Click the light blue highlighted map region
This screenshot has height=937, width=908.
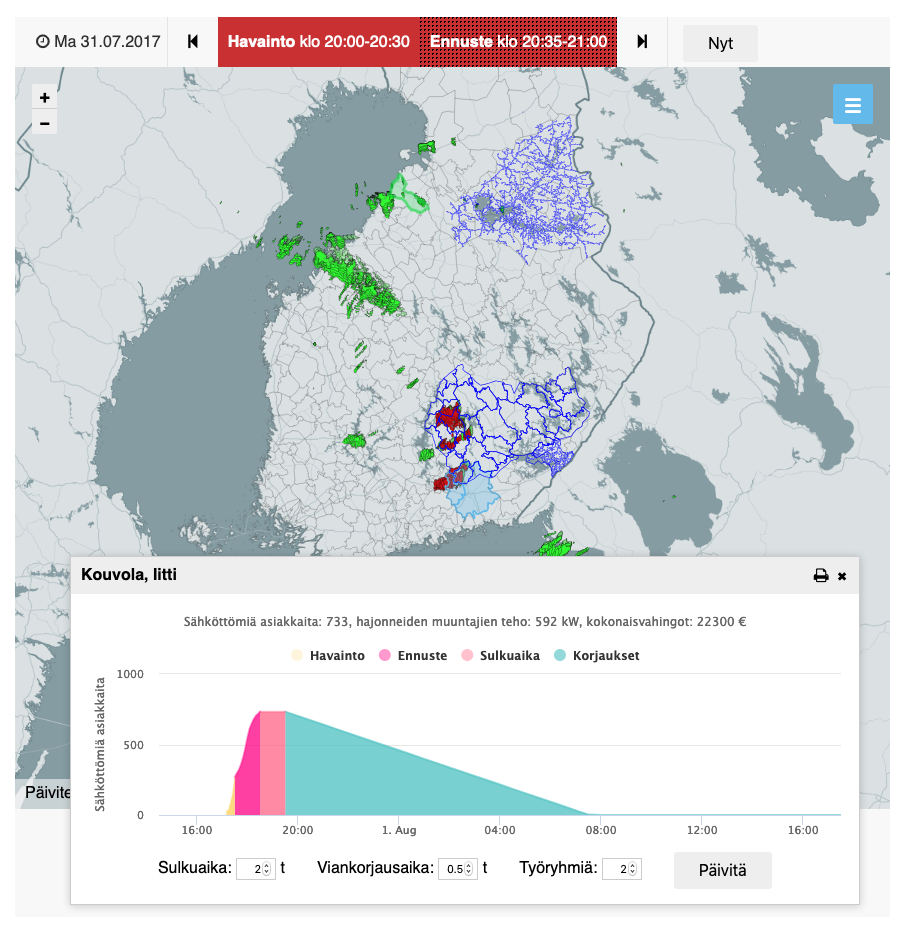[474, 497]
